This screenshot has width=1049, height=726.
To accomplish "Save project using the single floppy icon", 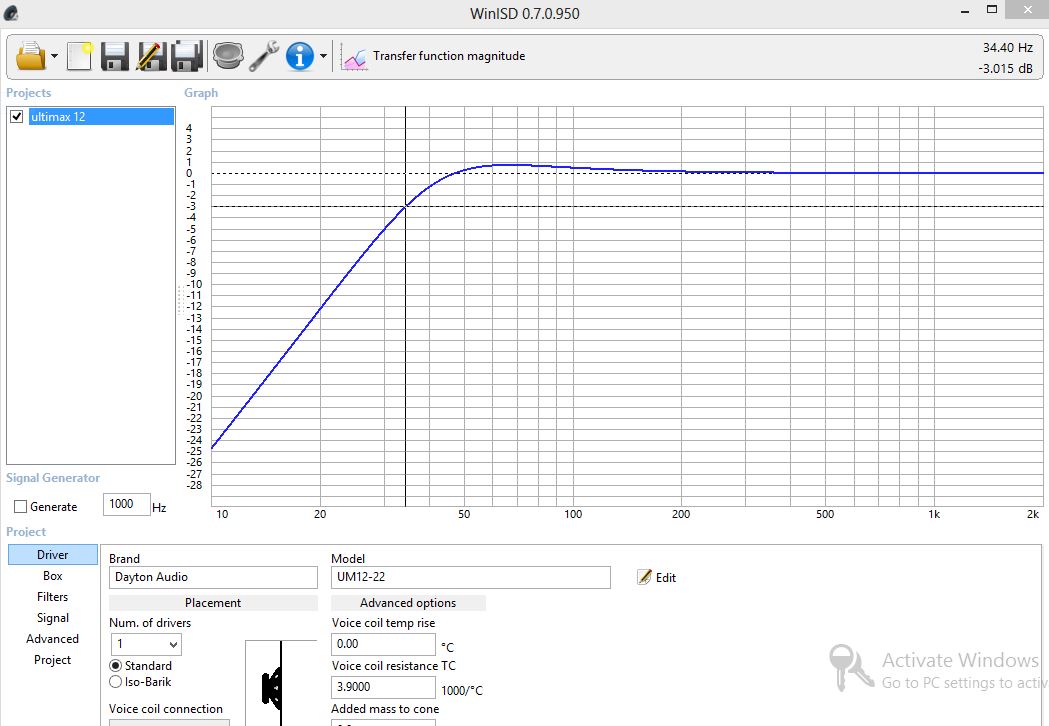I will [x=114, y=56].
